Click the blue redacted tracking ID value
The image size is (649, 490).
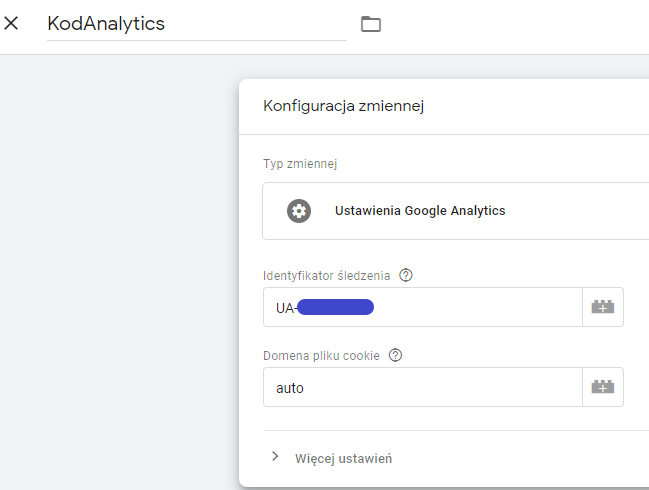click(335, 307)
